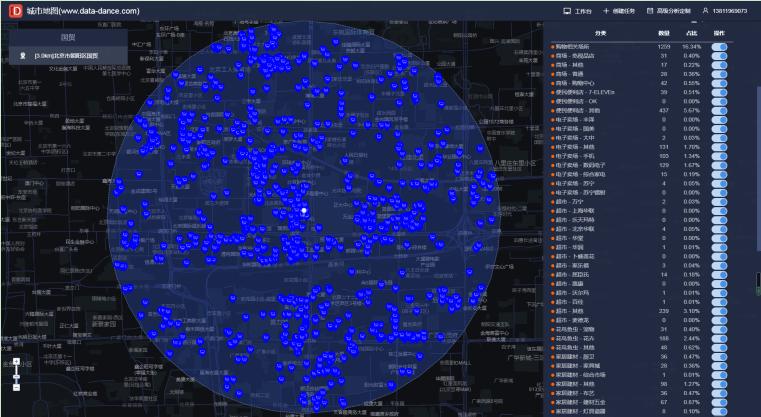Toggle the 购物相关场所 category switch

719,46
